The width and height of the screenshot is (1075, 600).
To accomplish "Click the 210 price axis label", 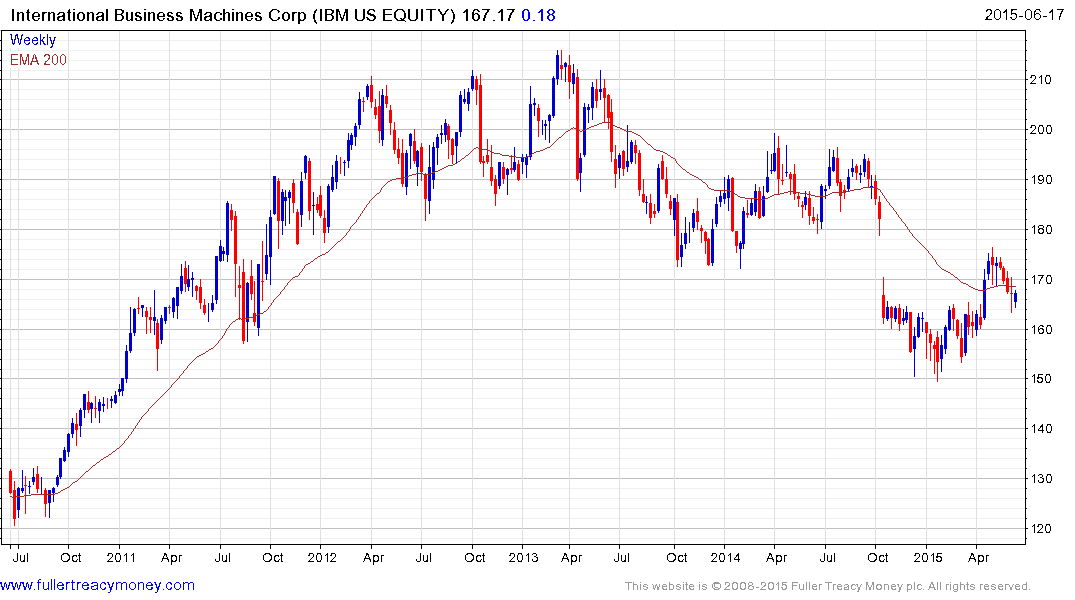I will point(1040,80).
